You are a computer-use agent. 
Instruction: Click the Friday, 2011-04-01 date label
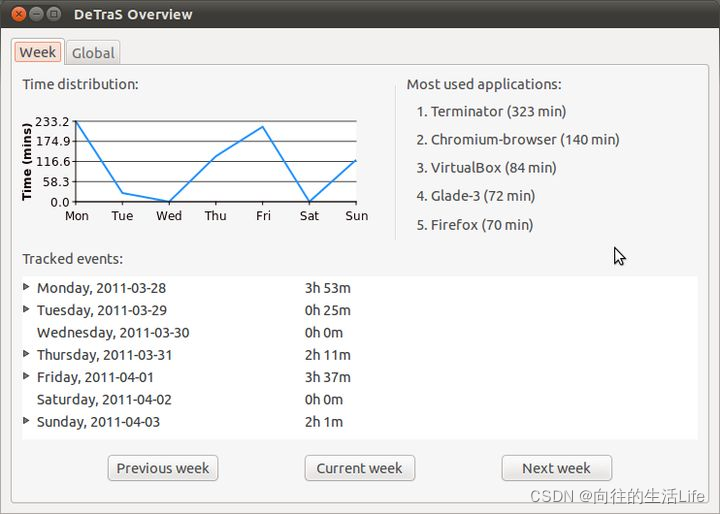[x=95, y=377]
